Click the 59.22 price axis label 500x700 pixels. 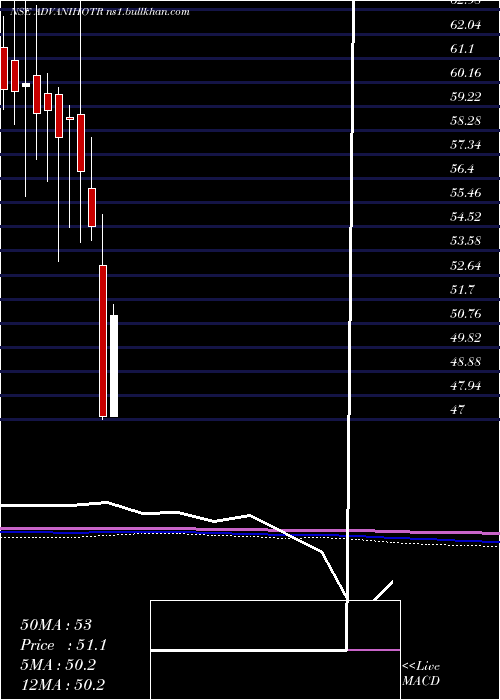[x=466, y=97]
